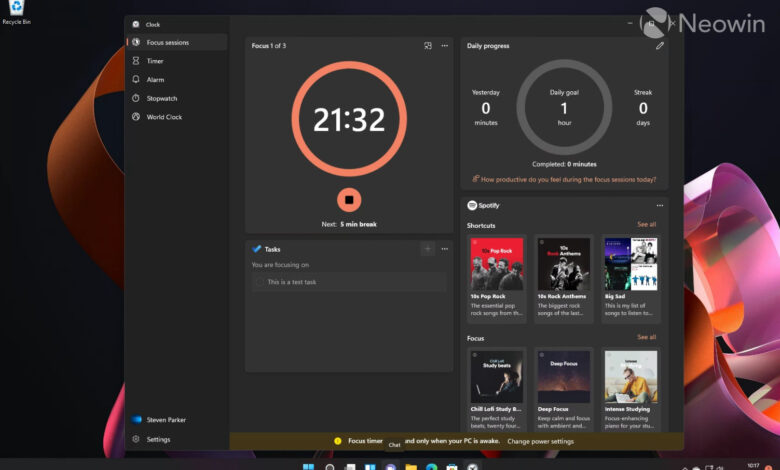Click the productivity feedback link
Image resolution: width=780 pixels, height=470 pixels.
click(x=564, y=180)
